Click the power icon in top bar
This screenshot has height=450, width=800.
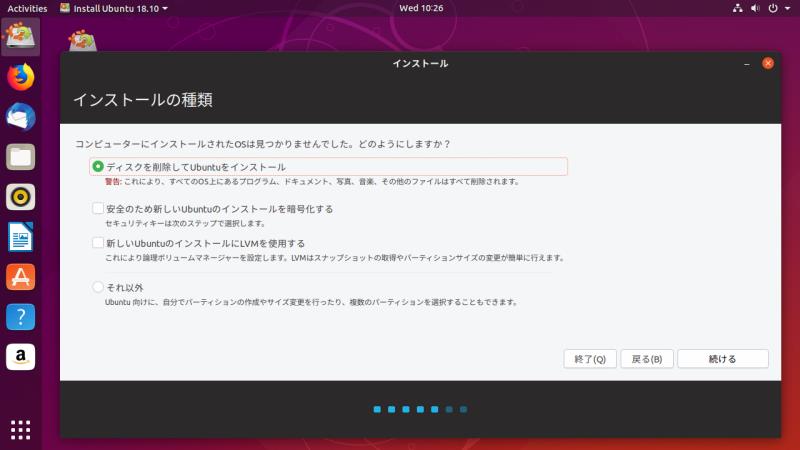pyautogui.click(x=773, y=8)
